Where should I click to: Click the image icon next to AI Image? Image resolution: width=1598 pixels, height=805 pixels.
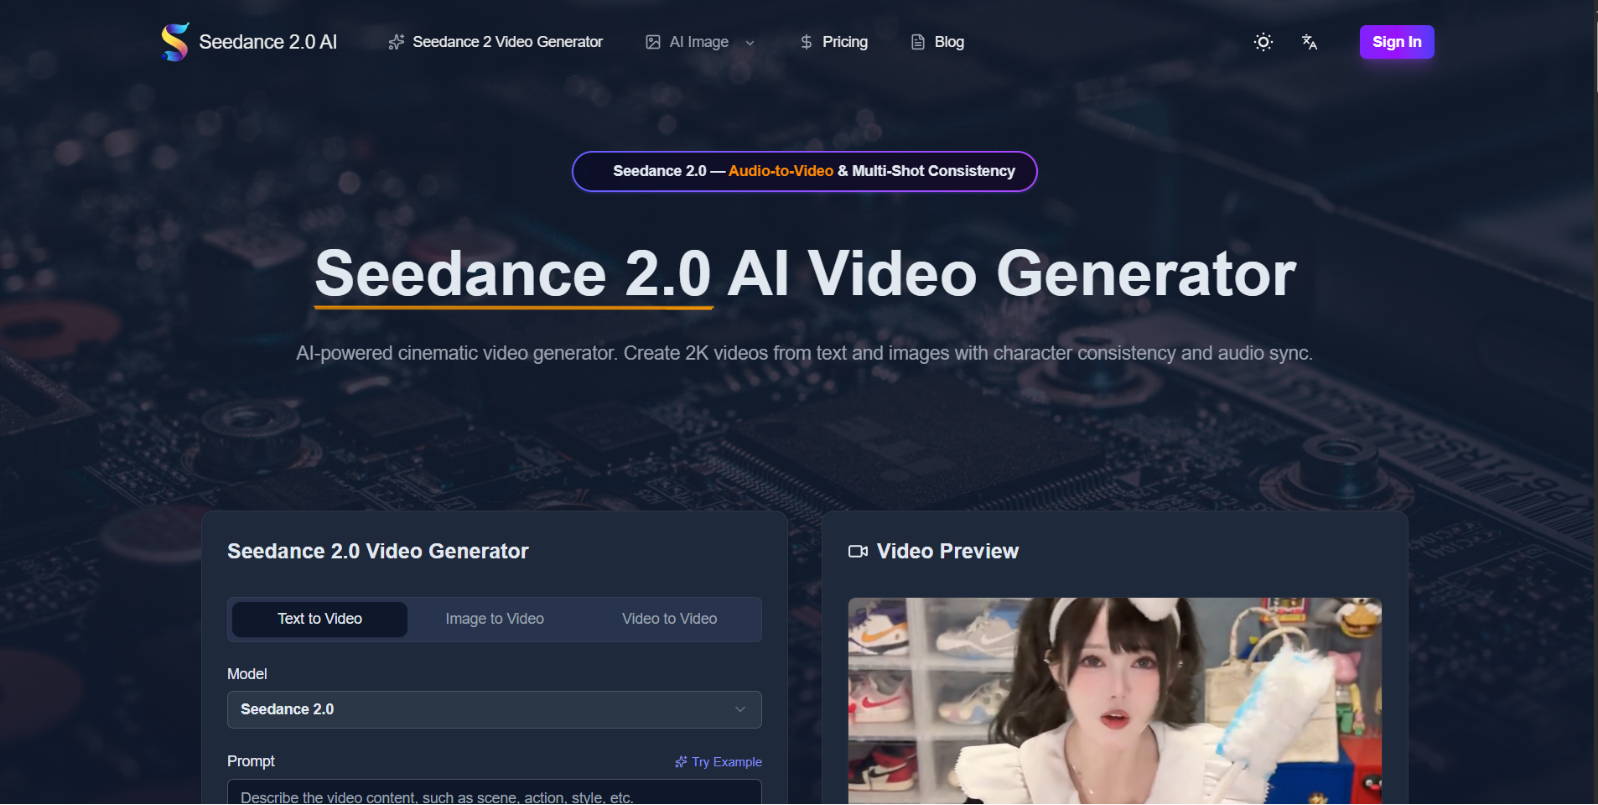(653, 42)
